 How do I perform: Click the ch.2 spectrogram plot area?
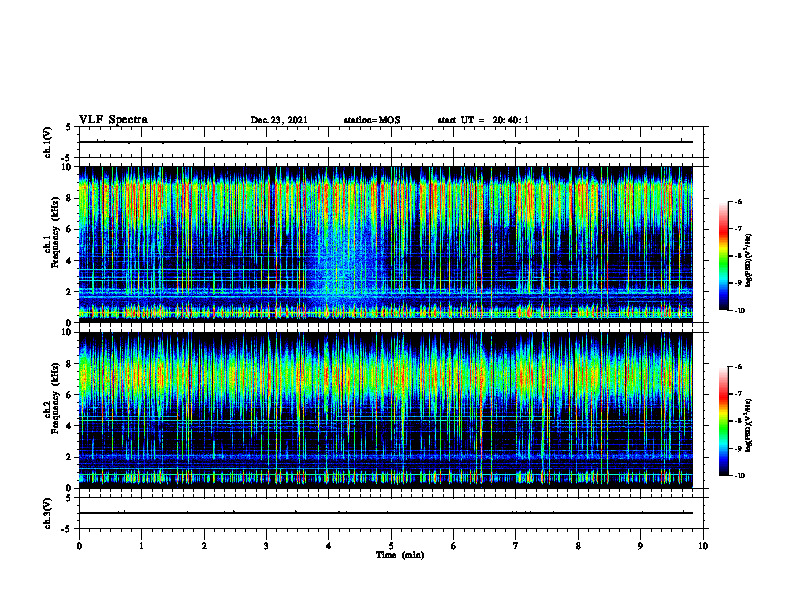tap(385, 410)
